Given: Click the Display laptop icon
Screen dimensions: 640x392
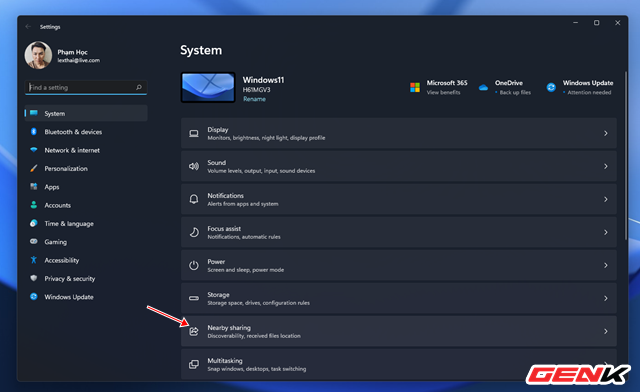Looking at the screenshot, I should point(194,134).
